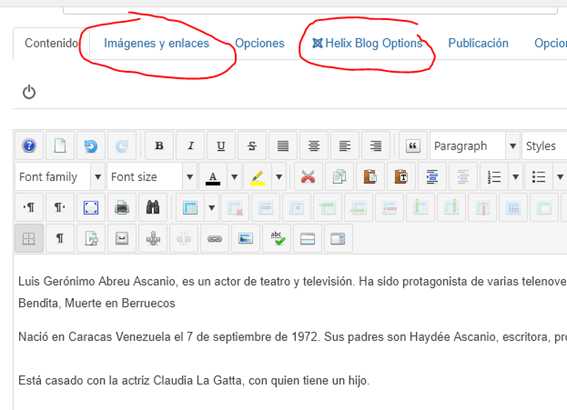This screenshot has width=567, height=410.
Task: Apply the black text color swatch
Action: 213,177
